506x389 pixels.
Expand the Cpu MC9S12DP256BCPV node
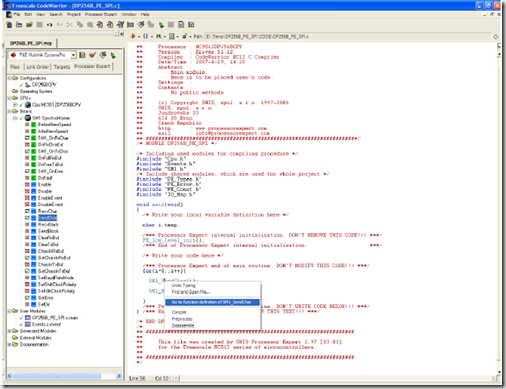coord(15,105)
